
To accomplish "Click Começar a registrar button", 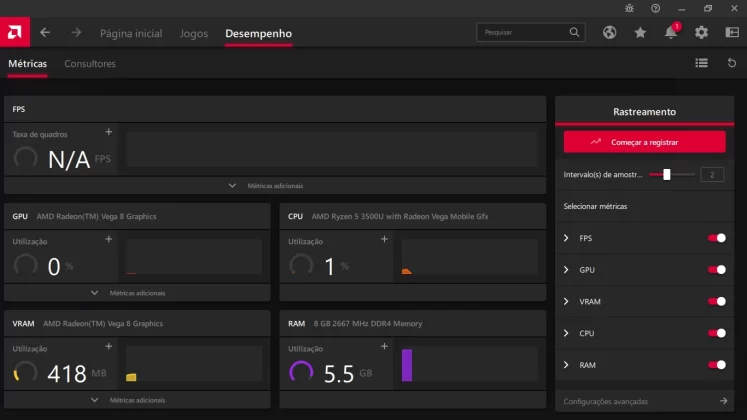I will click(x=645, y=142).
